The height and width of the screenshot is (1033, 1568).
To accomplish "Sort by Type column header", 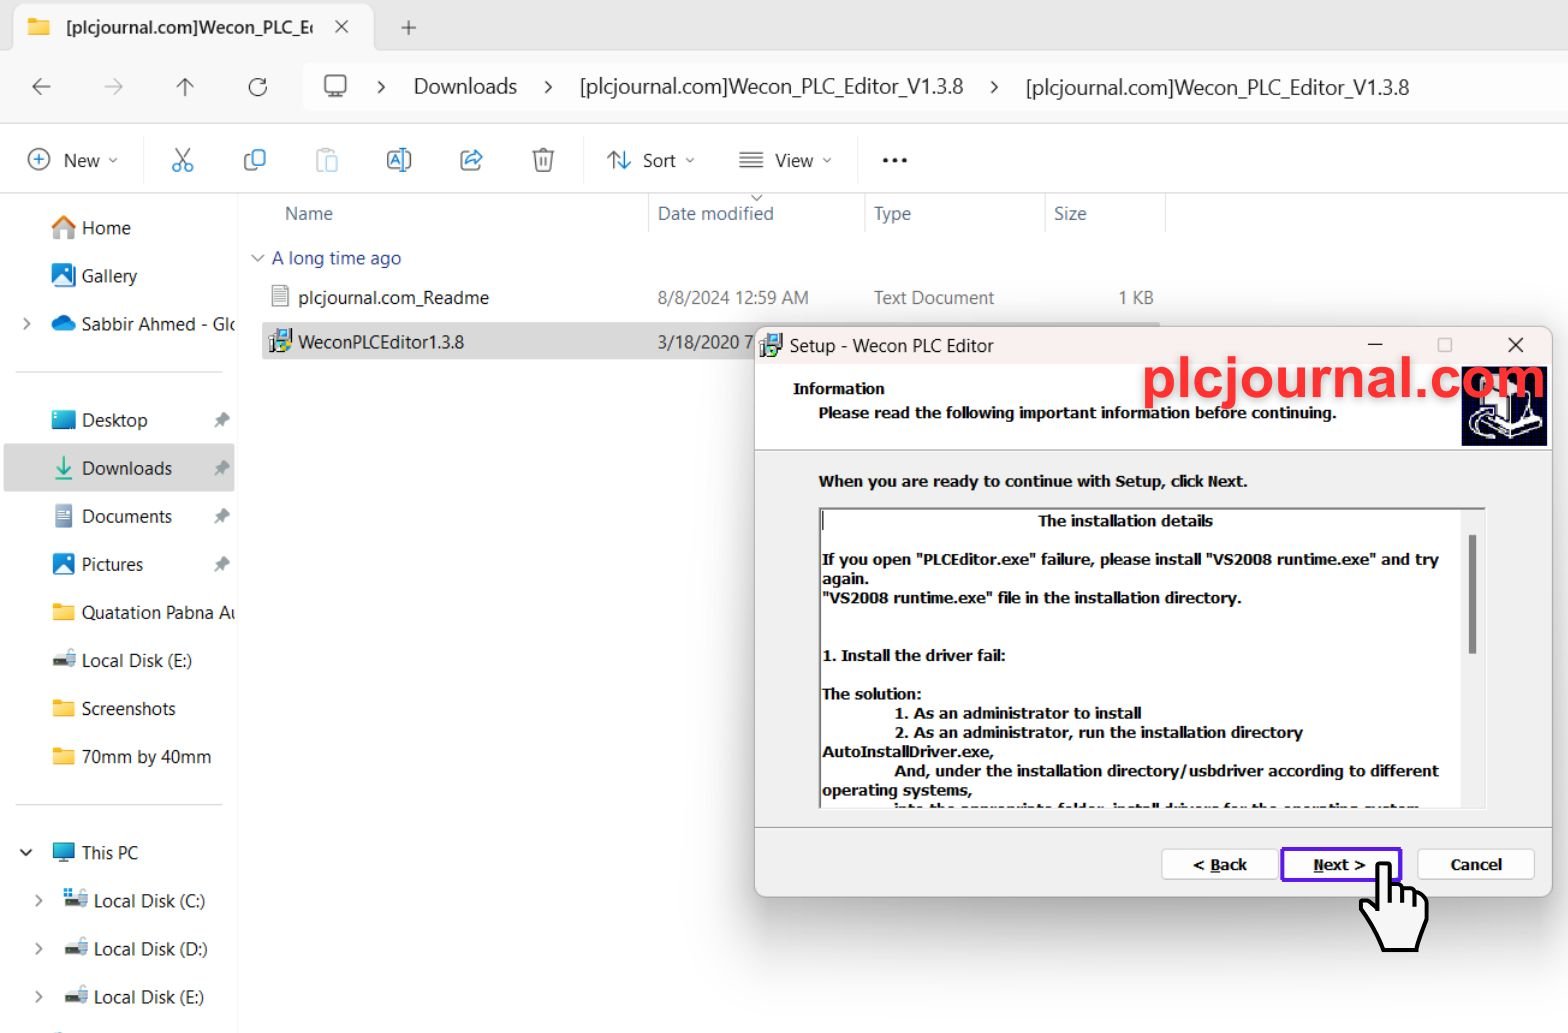I will (892, 214).
